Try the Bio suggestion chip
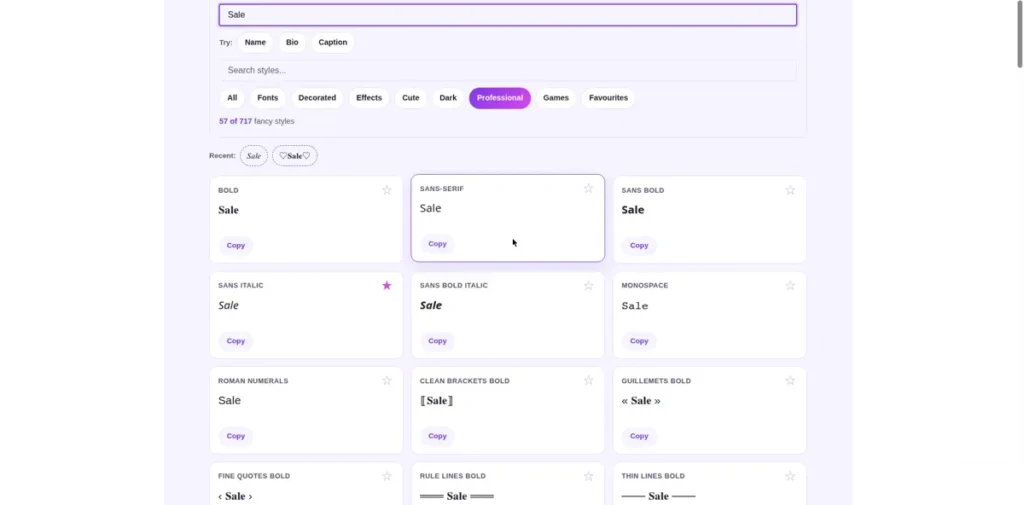The height and width of the screenshot is (505, 1024). 292,42
